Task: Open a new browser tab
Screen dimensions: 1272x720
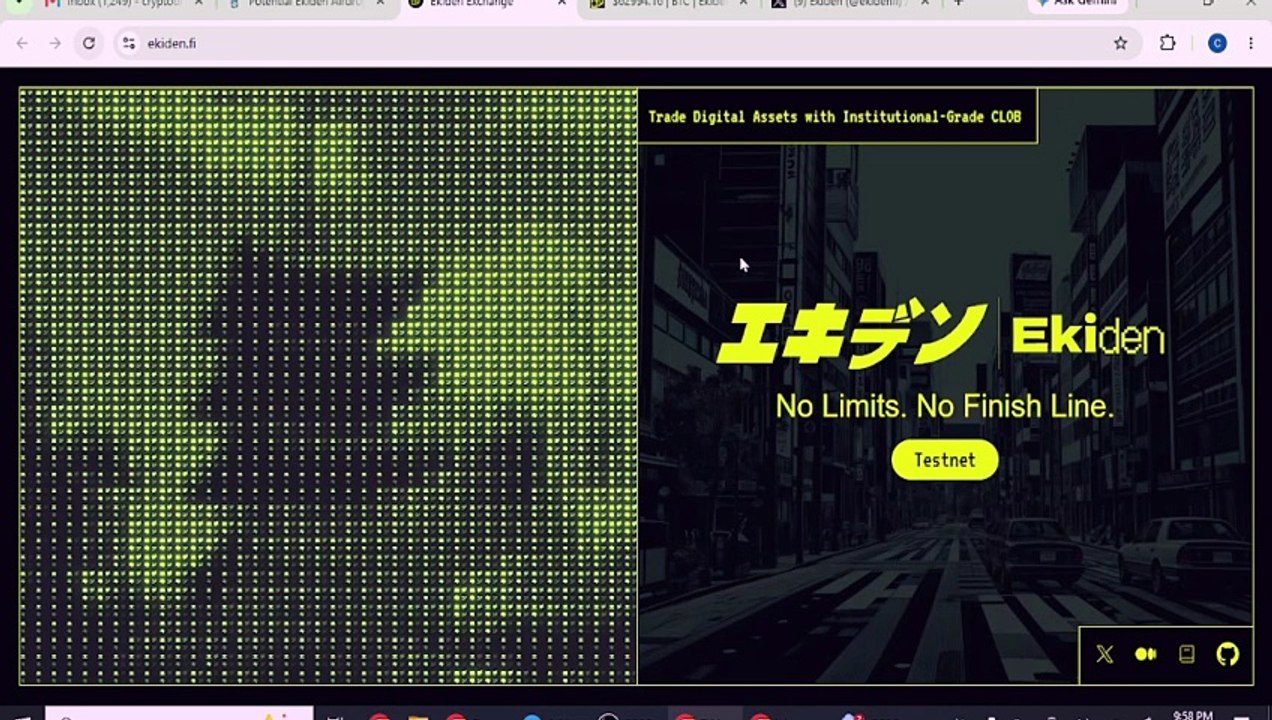Action: [x=958, y=4]
